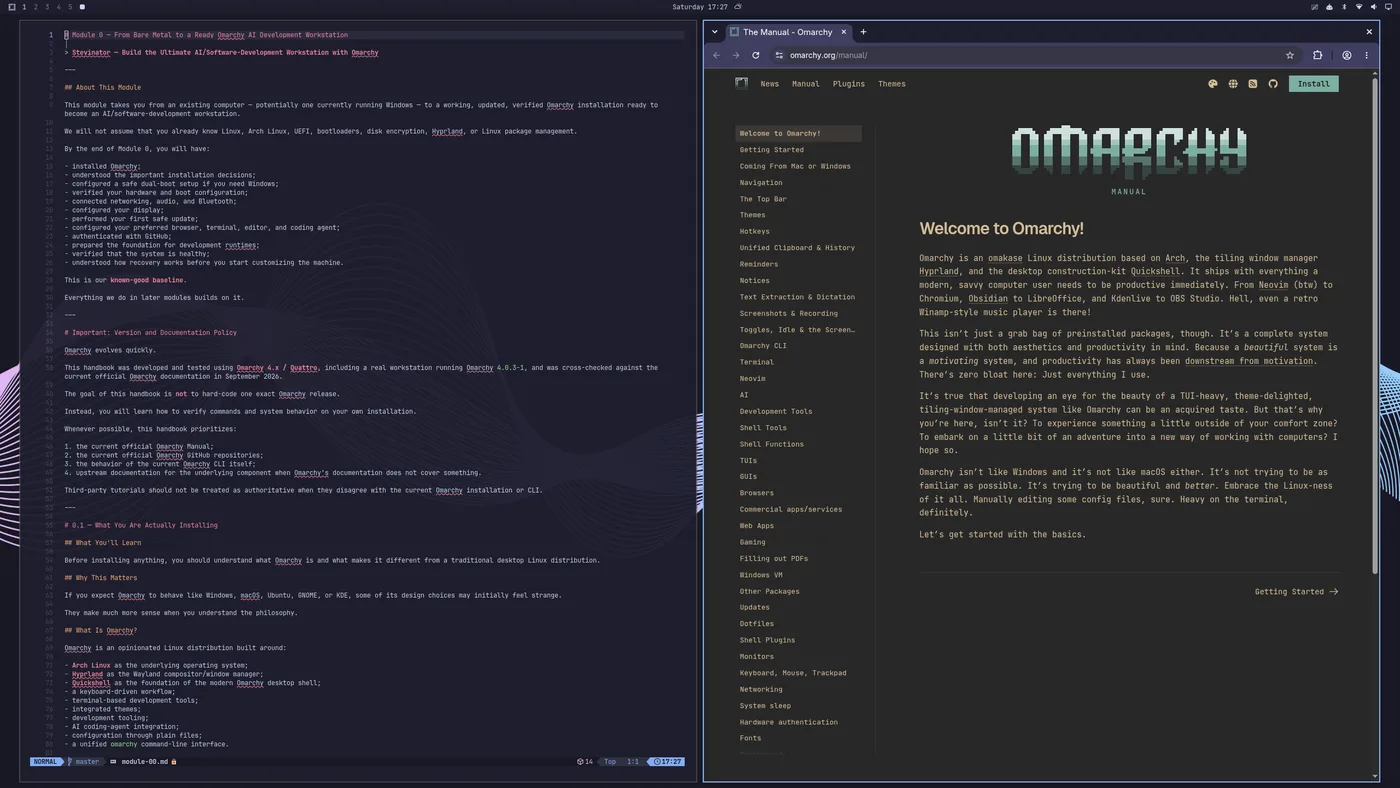Viewport: 1400px width, 788px height.
Task: Click NORMAL mode indicator in Neovim statusline
Action: (x=45, y=762)
